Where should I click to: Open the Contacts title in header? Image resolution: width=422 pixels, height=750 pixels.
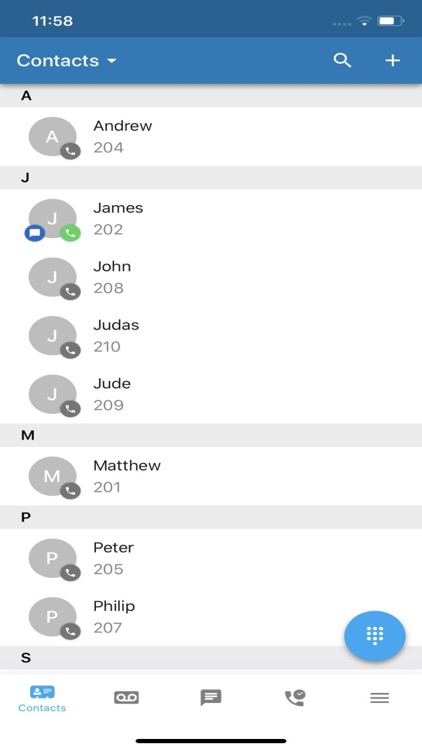58,61
